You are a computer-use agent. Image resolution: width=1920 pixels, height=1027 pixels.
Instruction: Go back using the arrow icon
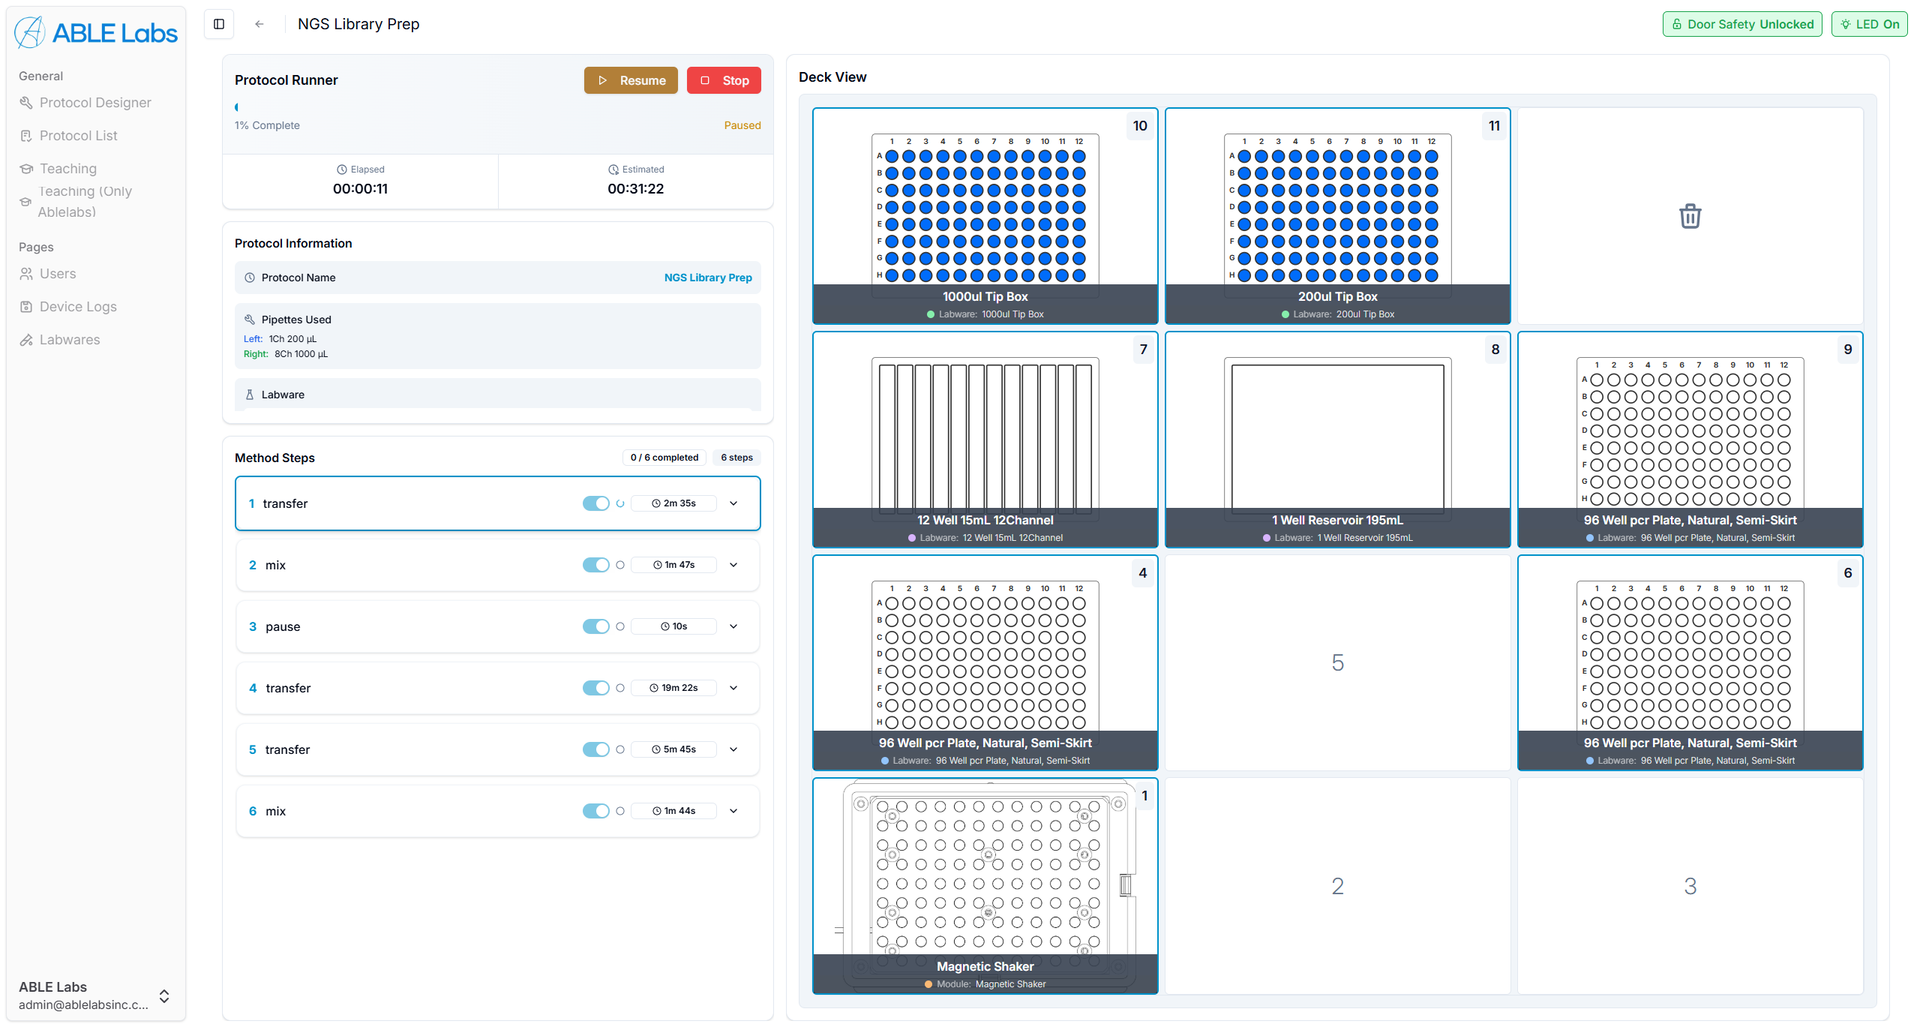(x=259, y=24)
